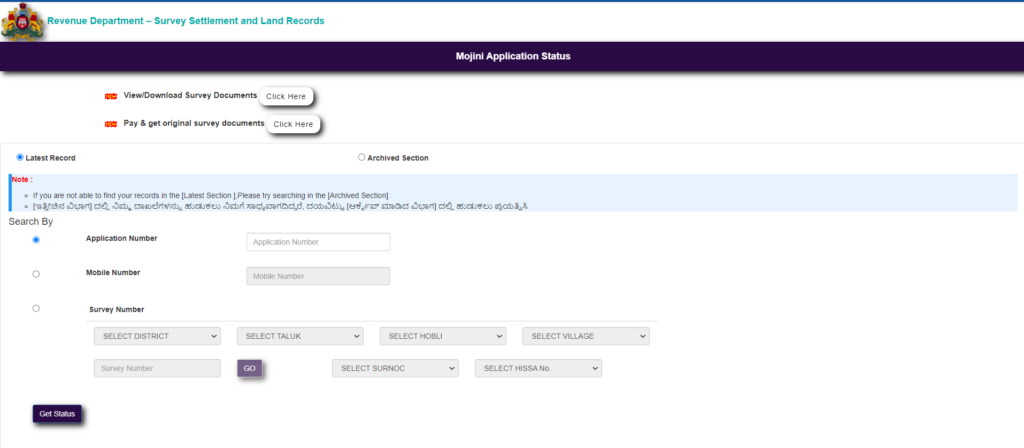This screenshot has height=448, width=1024.
Task: Select the Archived Section radio button
Action: (x=362, y=157)
